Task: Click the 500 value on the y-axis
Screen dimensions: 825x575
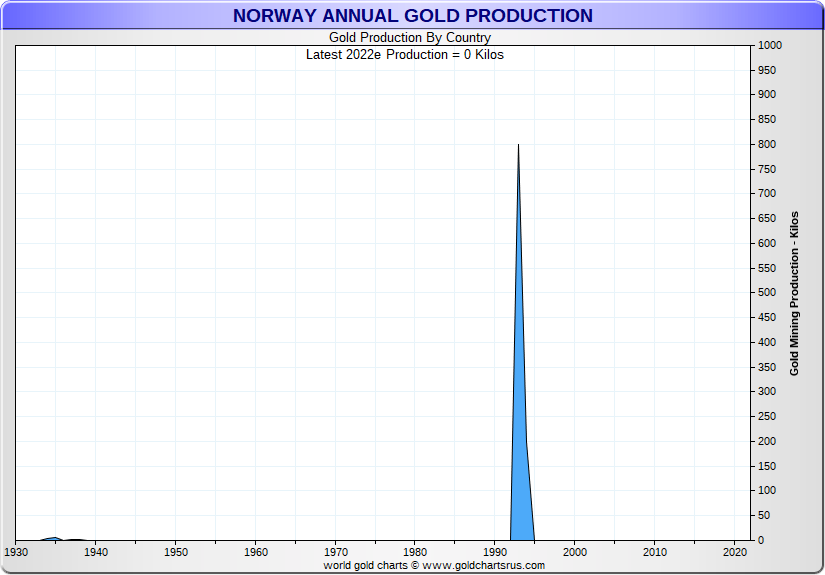Action: click(x=767, y=293)
